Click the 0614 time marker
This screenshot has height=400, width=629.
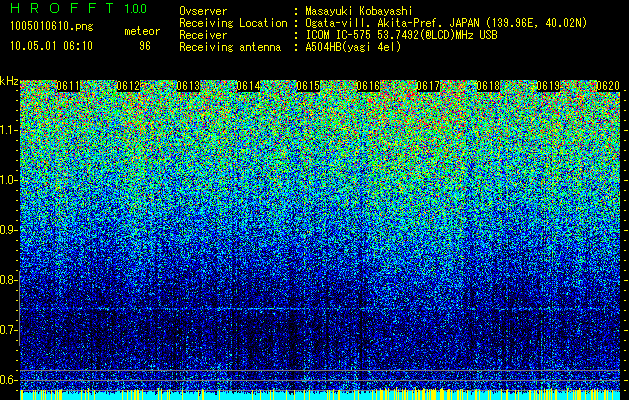point(248,86)
